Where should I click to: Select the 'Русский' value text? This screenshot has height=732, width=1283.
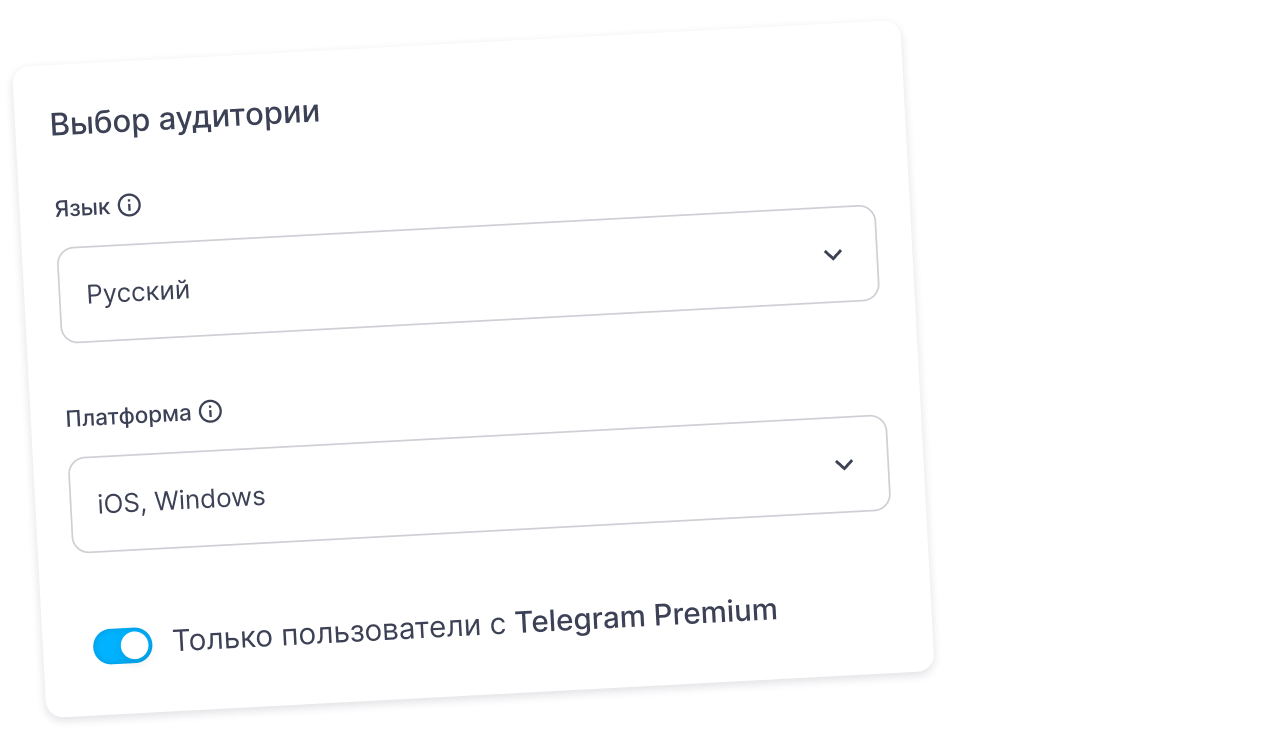[x=138, y=293]
